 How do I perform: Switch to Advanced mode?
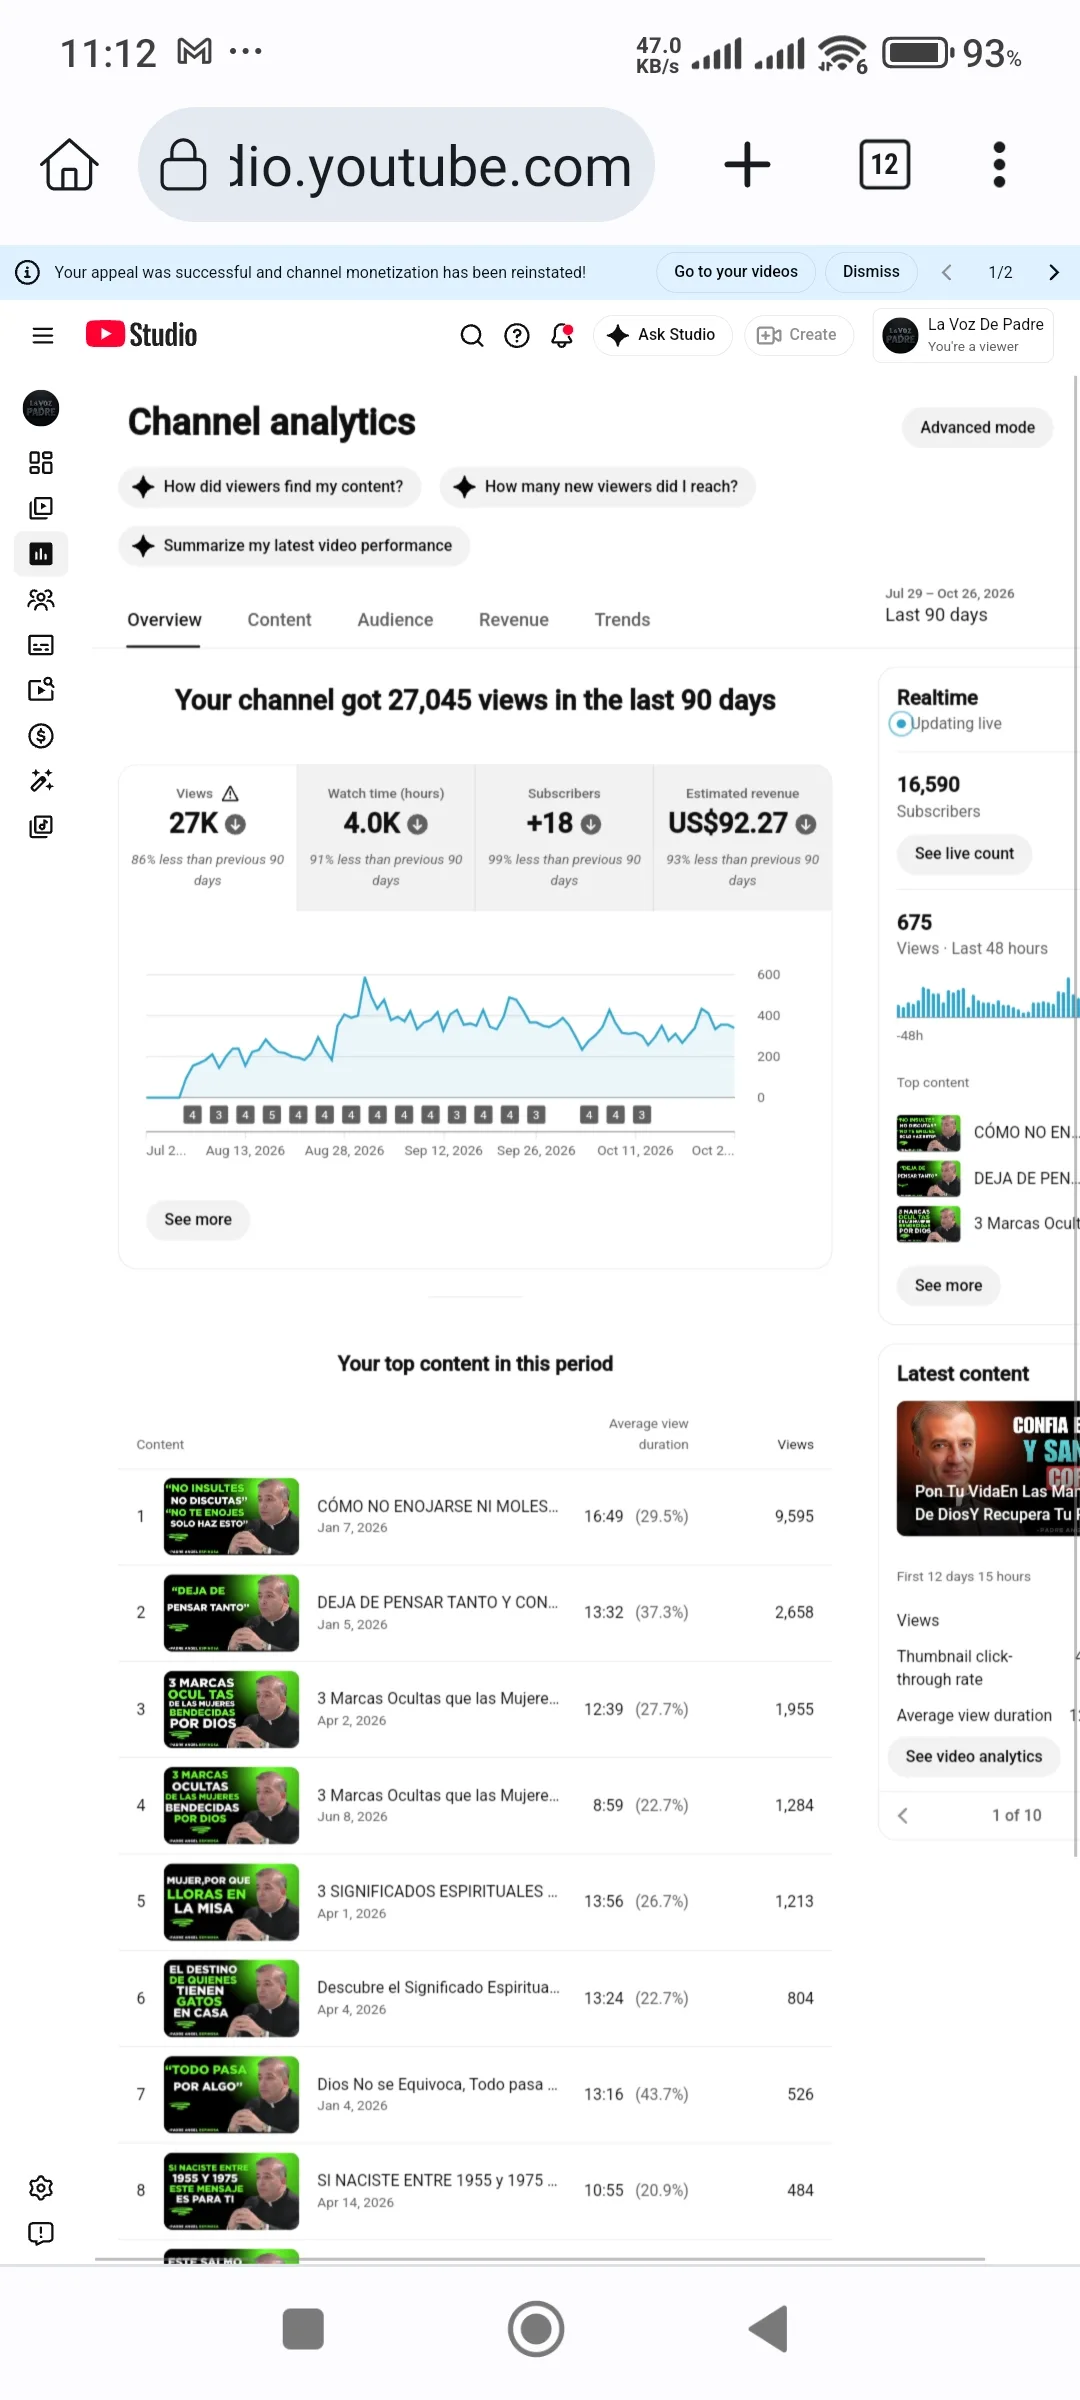[977, 427]
